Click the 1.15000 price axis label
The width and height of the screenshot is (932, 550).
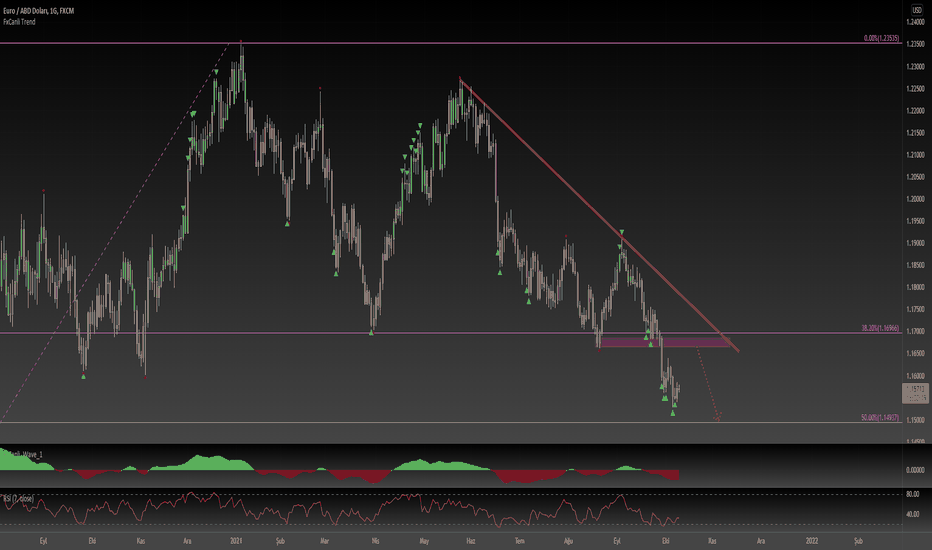915,419
